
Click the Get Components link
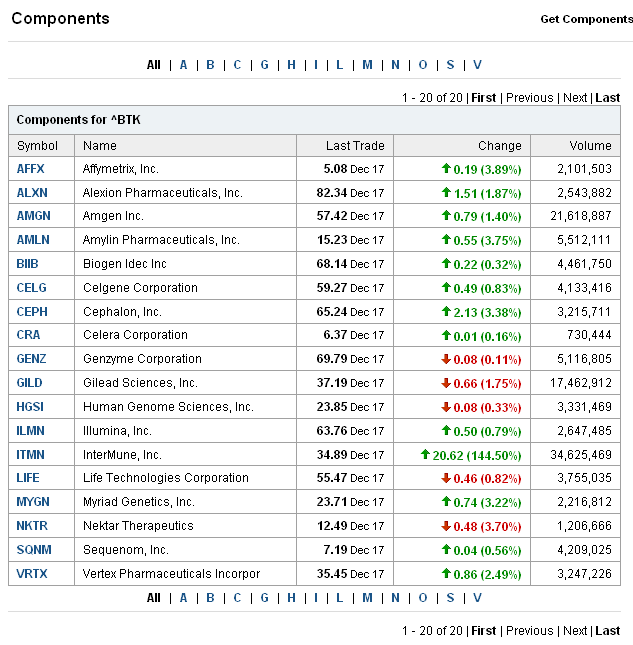[587, 19]
